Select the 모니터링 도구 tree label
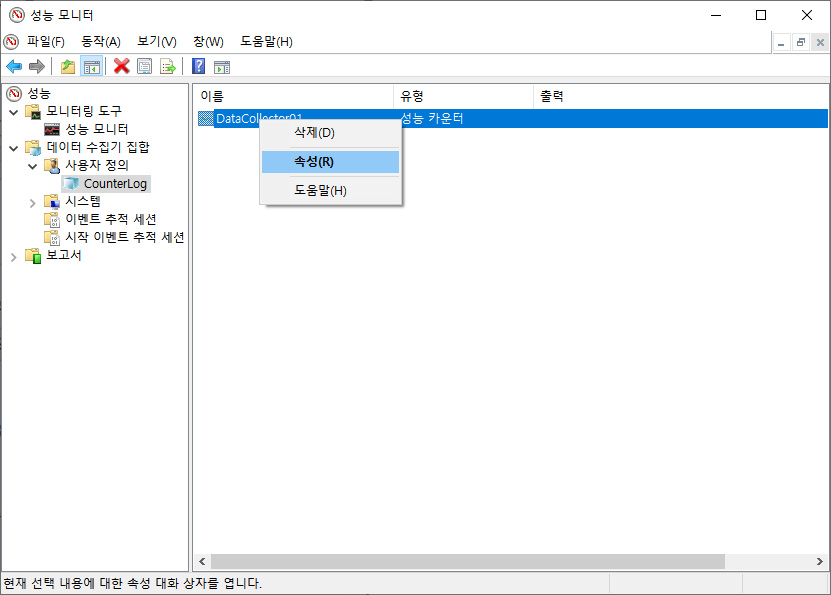Image resolution: width=831 pixels, height=595 pixels. coord(84,111)
